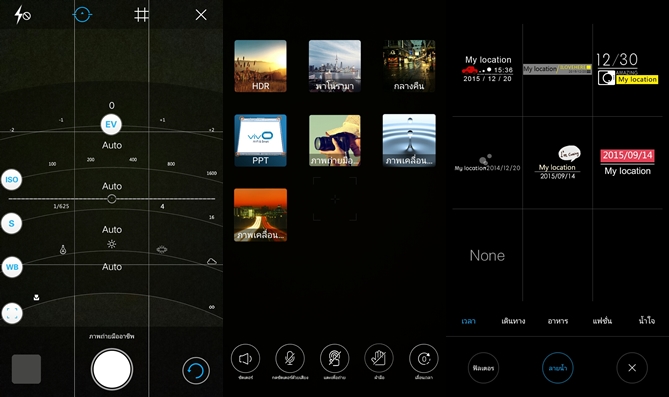Toggle the grid lines icon
Screen dimensions: 669x397
pos(141,15)
